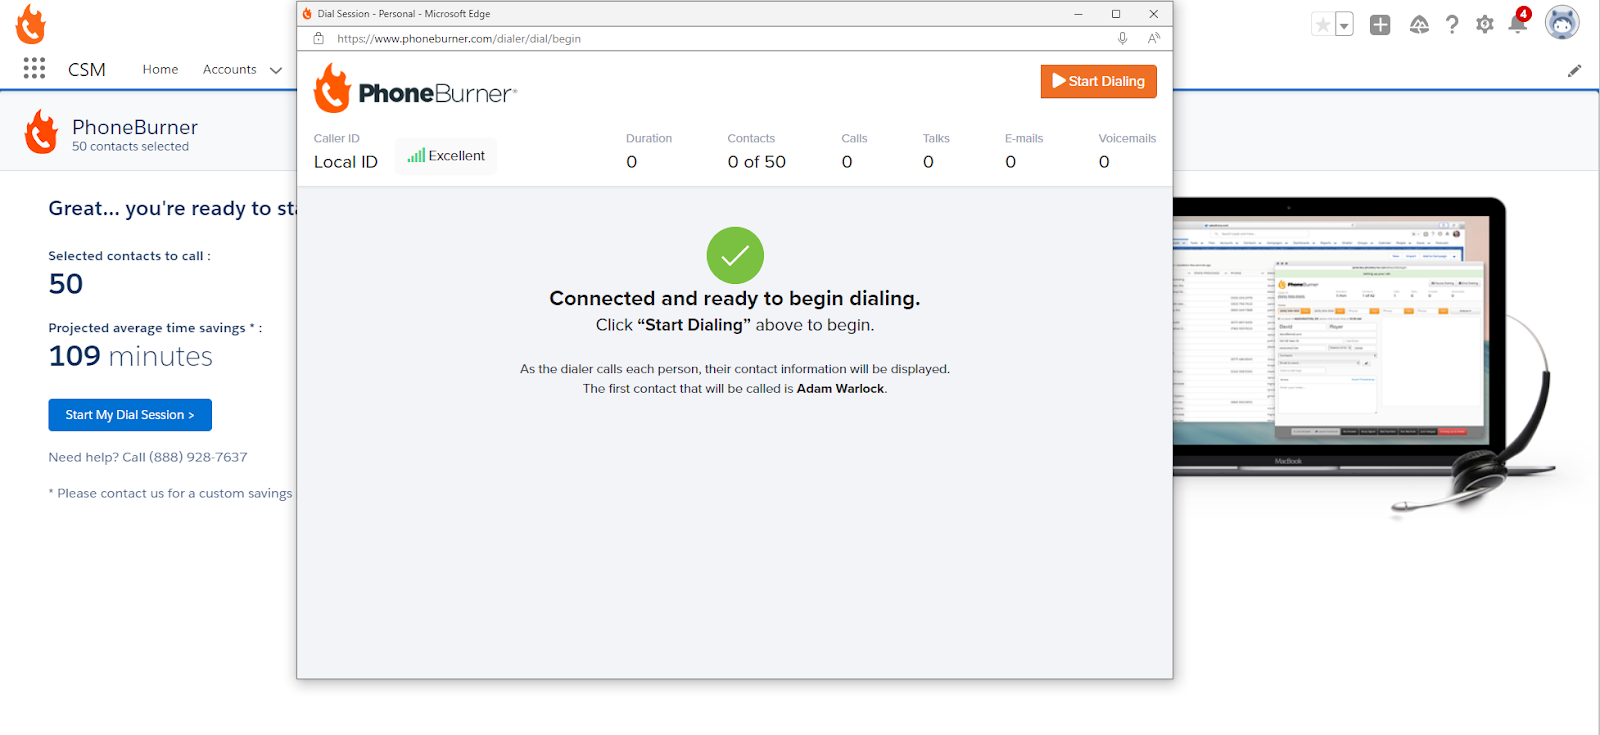
Task: Click the Dial Session window address bar URL
Action: [x=459, y=39]
